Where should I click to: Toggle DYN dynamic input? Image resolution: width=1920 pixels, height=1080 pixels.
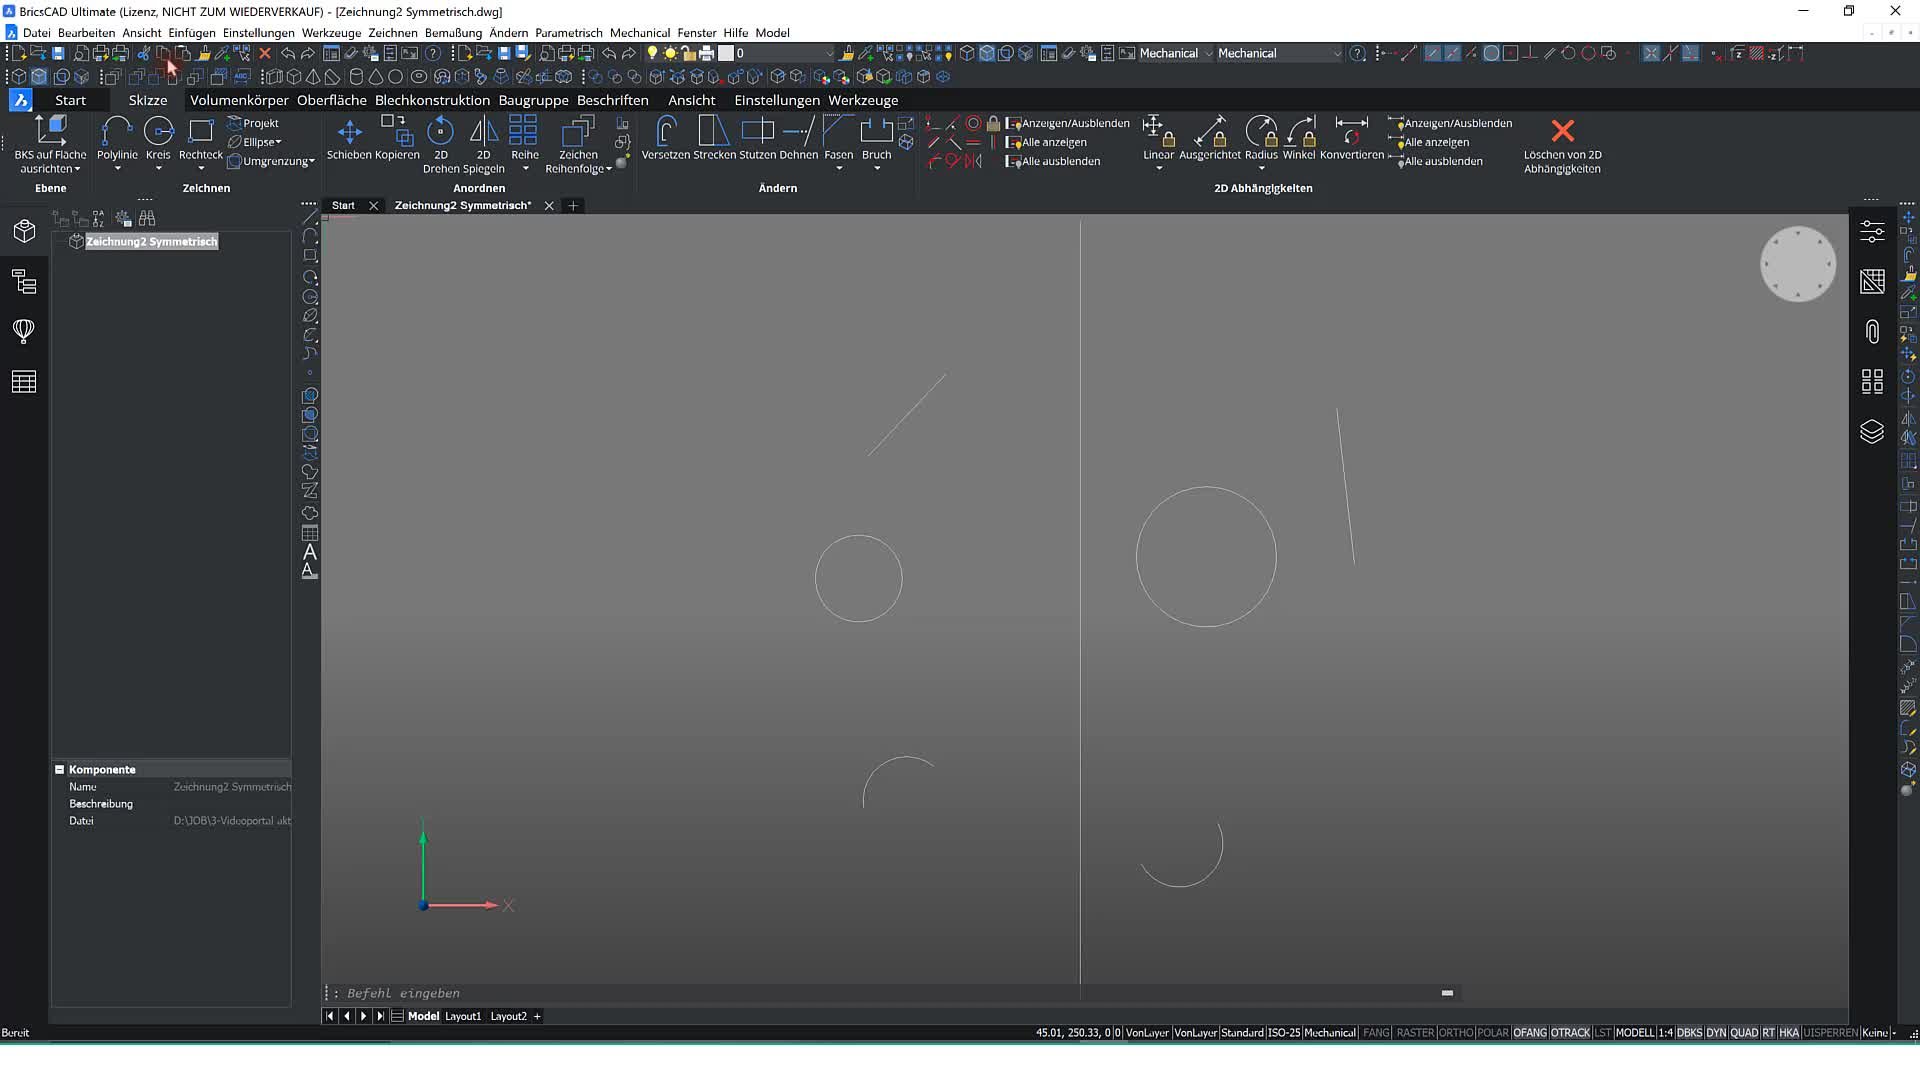point(1716,1033)
